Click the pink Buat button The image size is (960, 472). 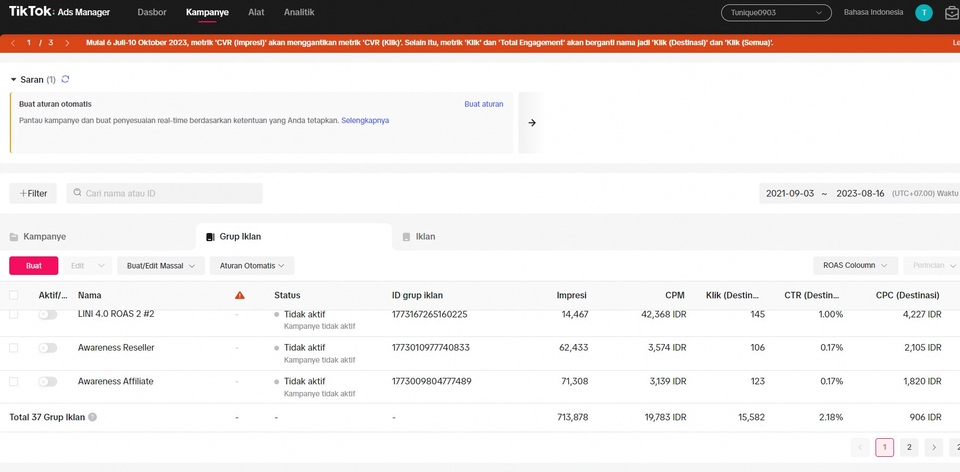tap(34, 266)
